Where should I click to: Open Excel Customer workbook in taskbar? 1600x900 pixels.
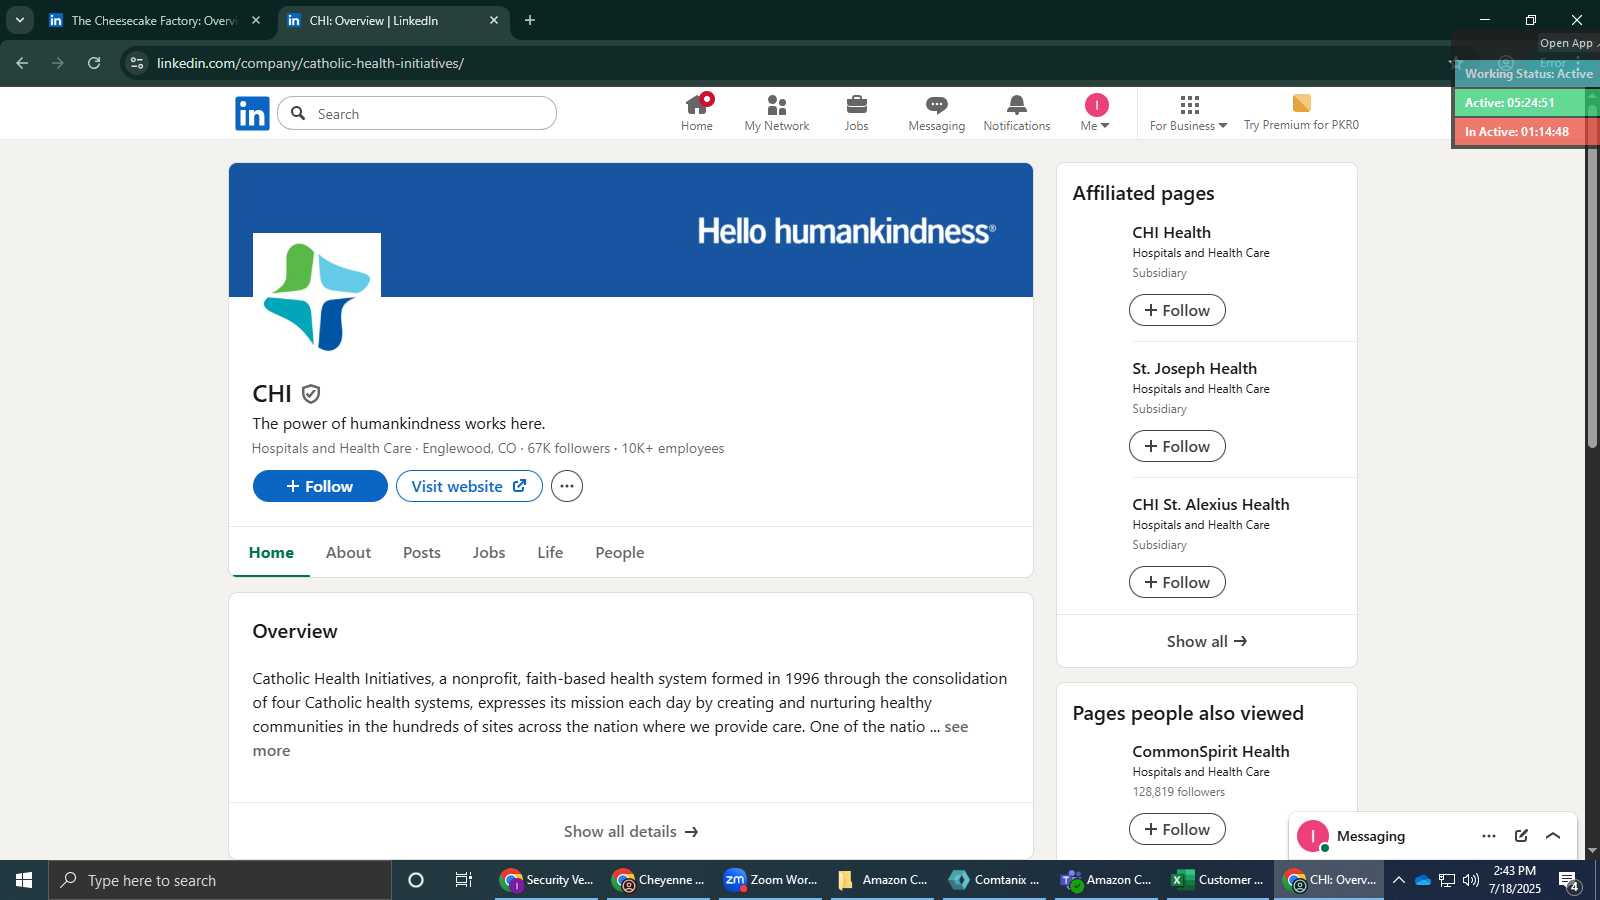pyautogui.click(x=1219, y=880)
